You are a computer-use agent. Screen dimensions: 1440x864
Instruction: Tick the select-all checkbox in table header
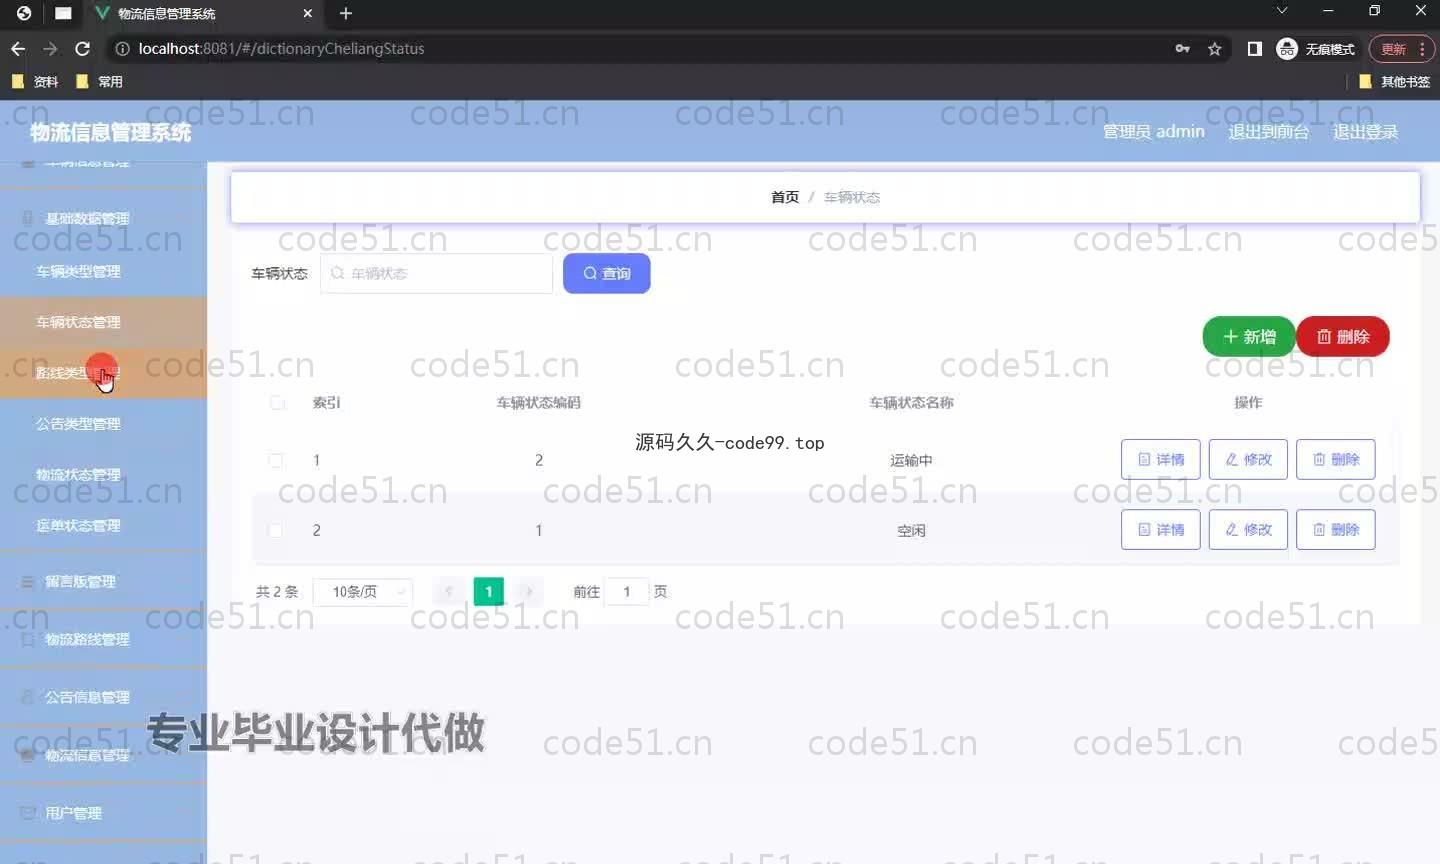point(277,403)
